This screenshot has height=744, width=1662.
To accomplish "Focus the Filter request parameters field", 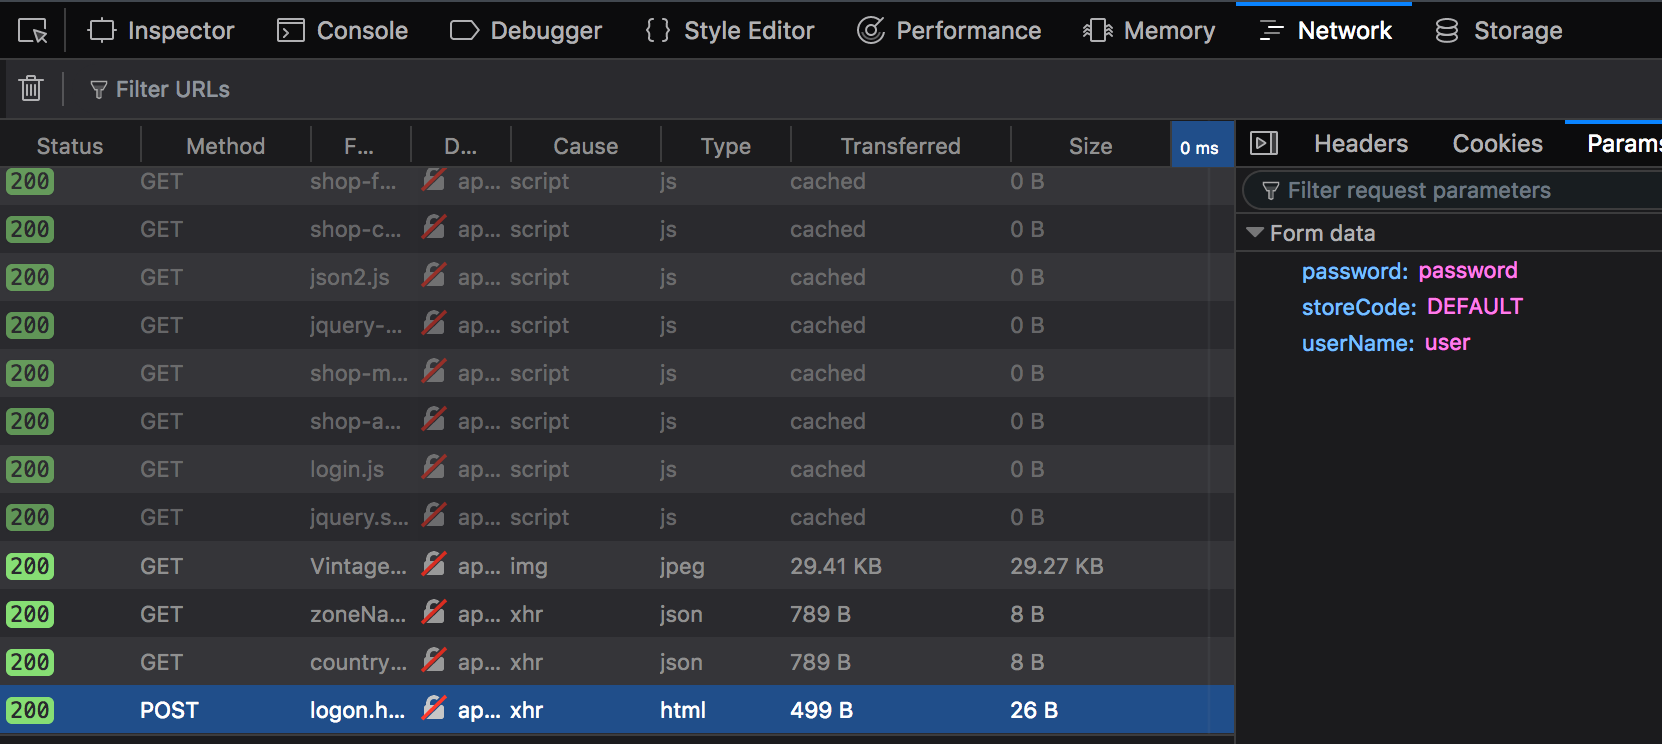I will point(1452,190).
